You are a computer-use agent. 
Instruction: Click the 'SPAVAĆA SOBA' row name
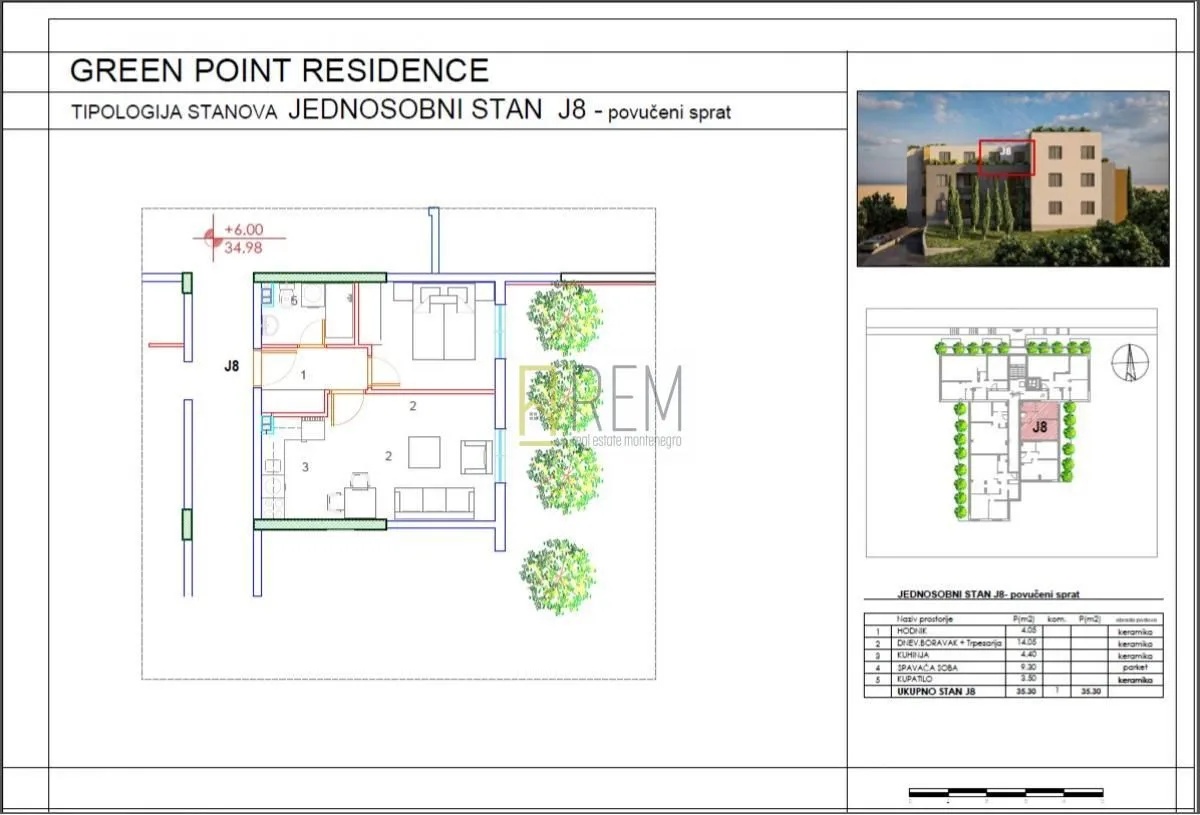[927, 668]
